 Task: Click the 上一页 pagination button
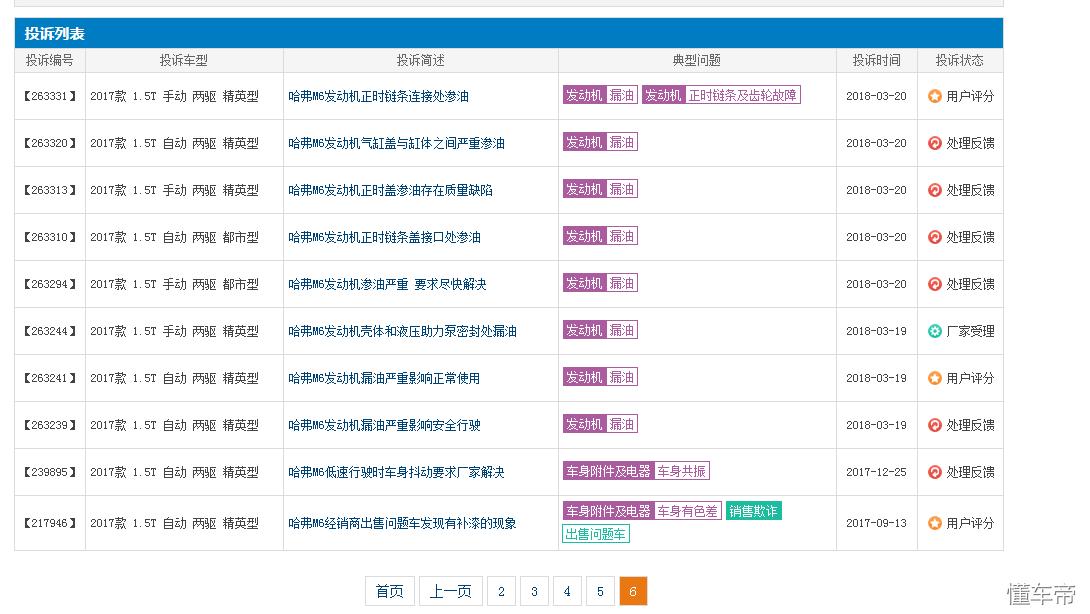[x=451, y=591]
